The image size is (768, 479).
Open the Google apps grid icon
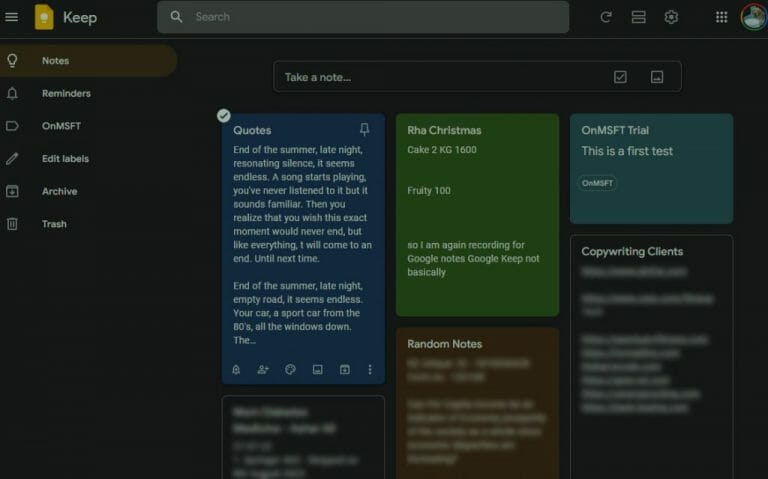pos(721,17)
